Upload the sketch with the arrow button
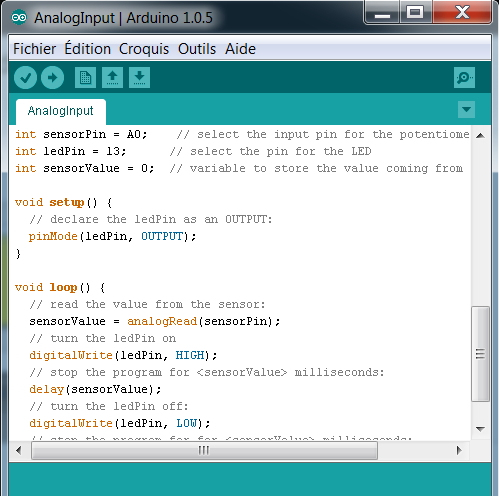 pyautogui.click(x=52, y=78)
